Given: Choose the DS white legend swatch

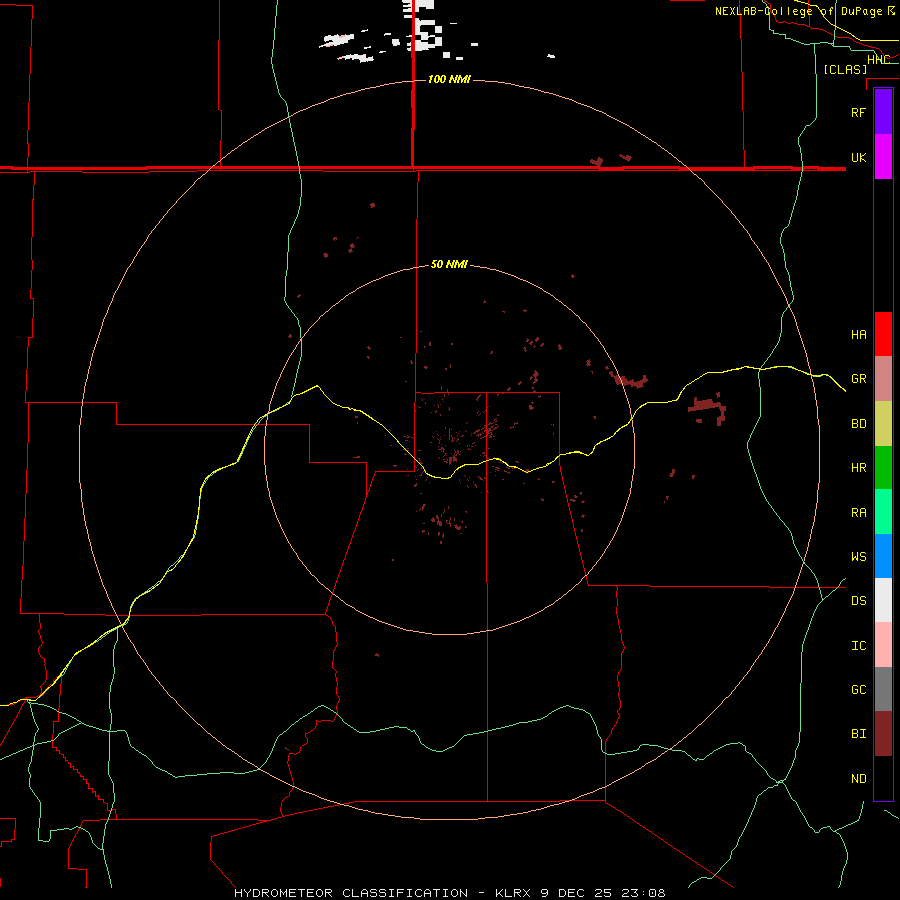Looking at the screenshot, I should tap(883, 600).
